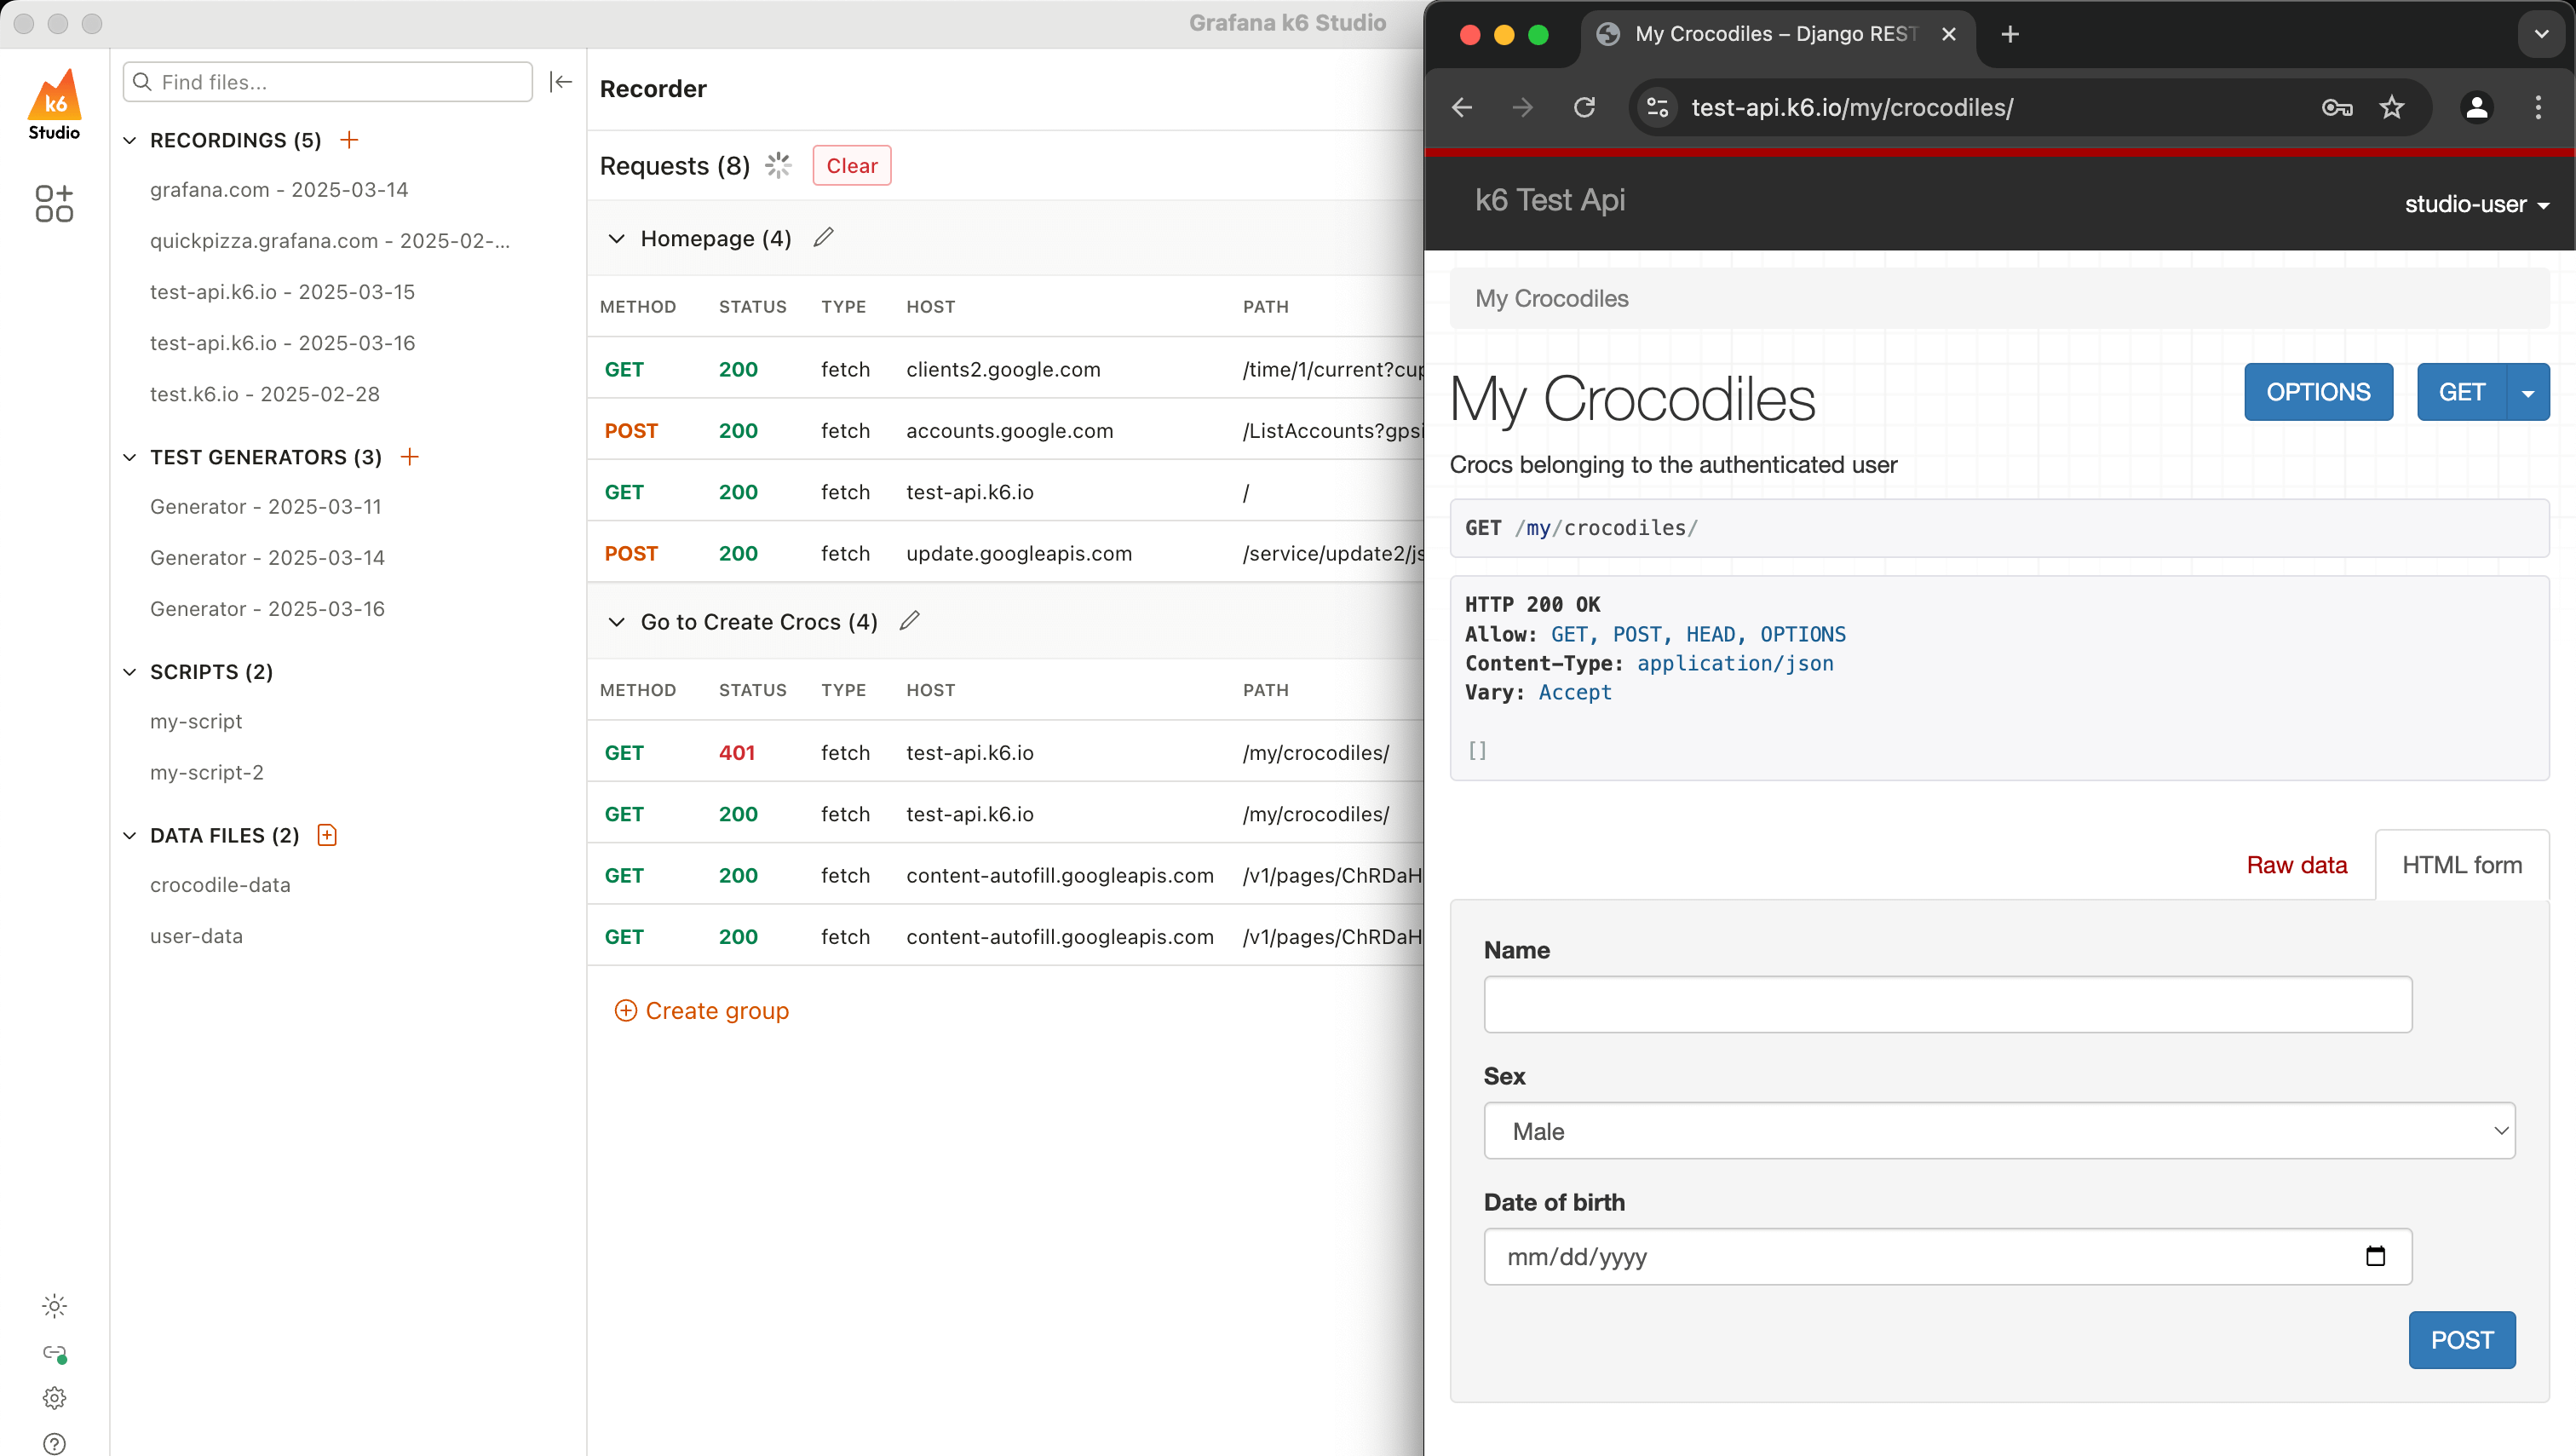This screenshot has height=1456, width=2576.
Task: Edit the Go to Create Crocs group name
Action: click(909, 621)
